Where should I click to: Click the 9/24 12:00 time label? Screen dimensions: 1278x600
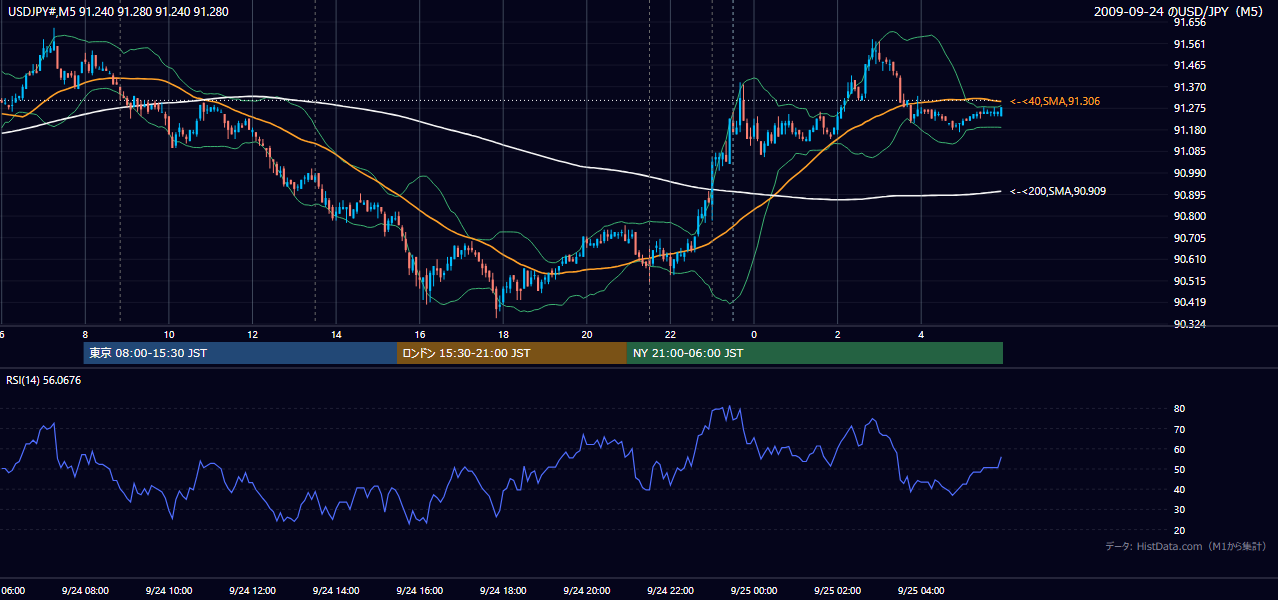click(x=252, y=590)
